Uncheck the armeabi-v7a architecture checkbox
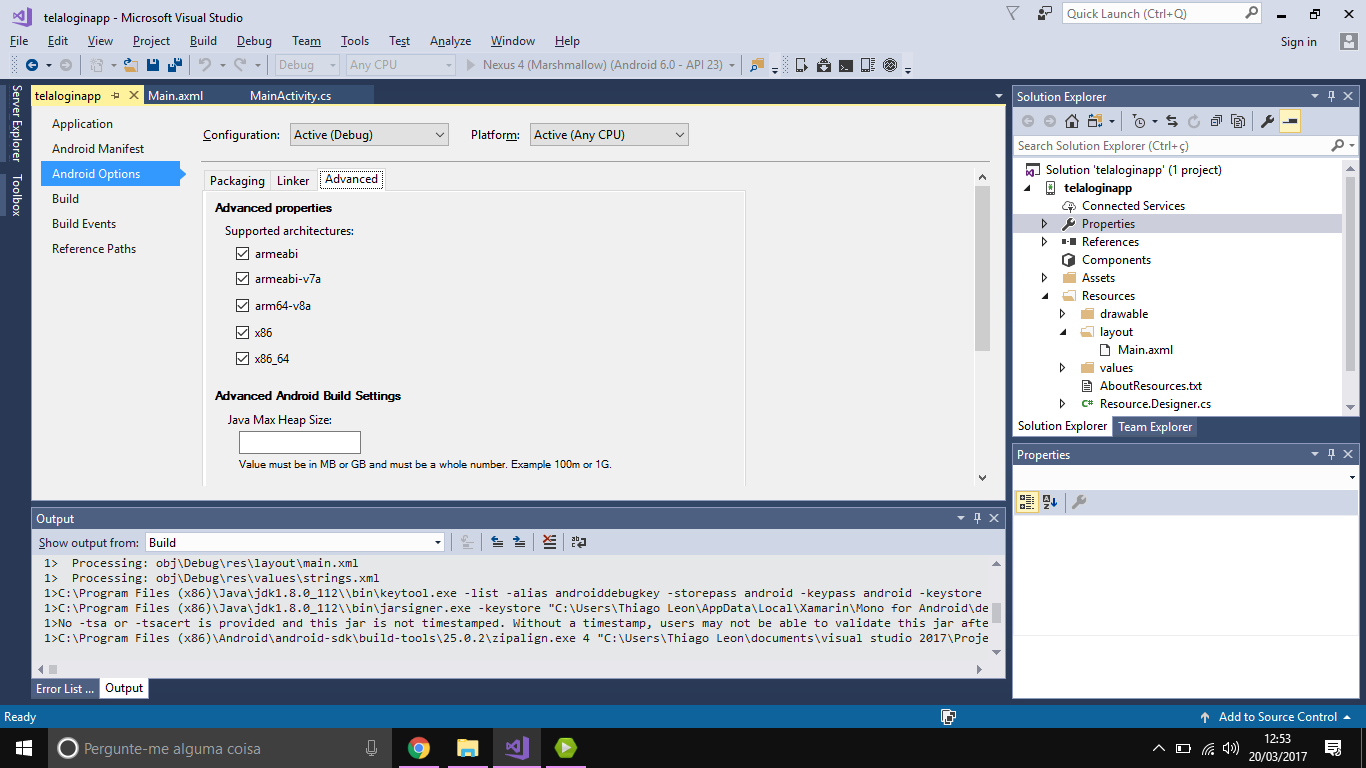The image size is (1366, 768). pos(242,279)
